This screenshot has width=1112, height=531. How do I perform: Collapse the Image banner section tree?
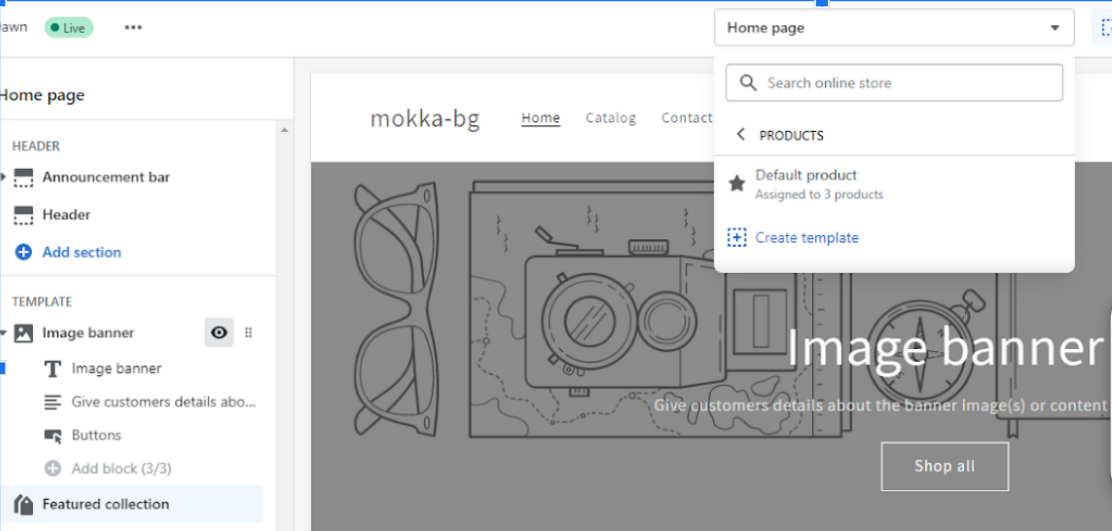[x=4, y=333]
